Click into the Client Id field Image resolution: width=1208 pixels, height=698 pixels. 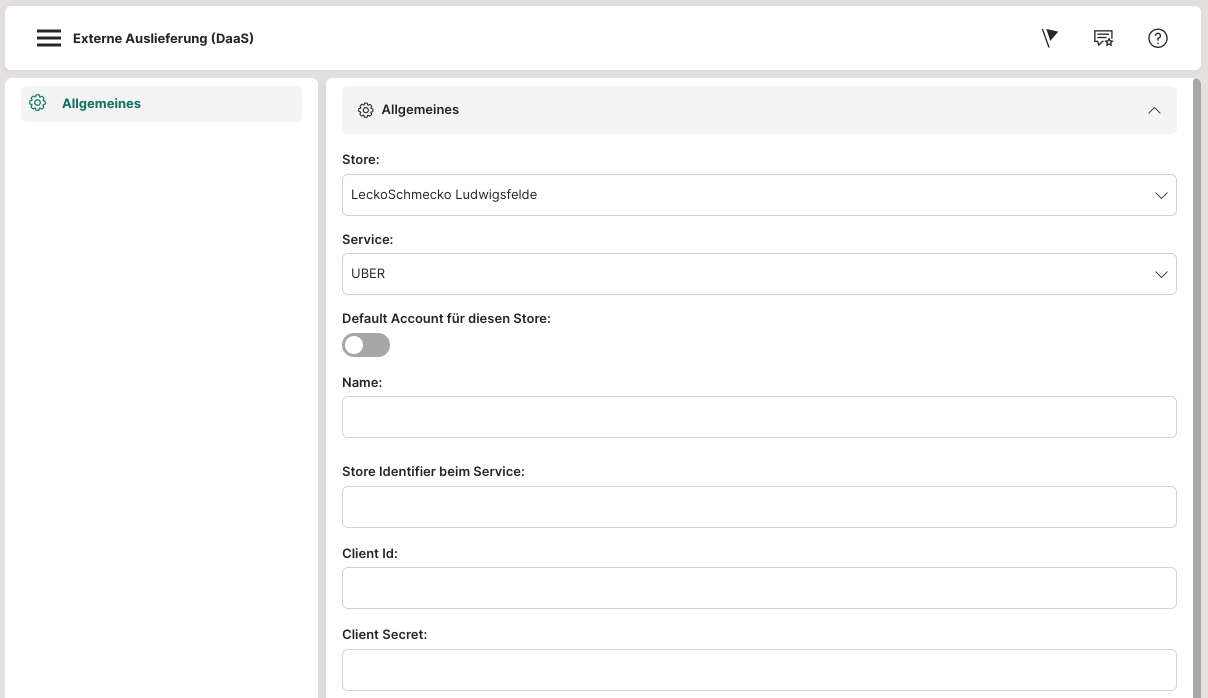point(759,588)
